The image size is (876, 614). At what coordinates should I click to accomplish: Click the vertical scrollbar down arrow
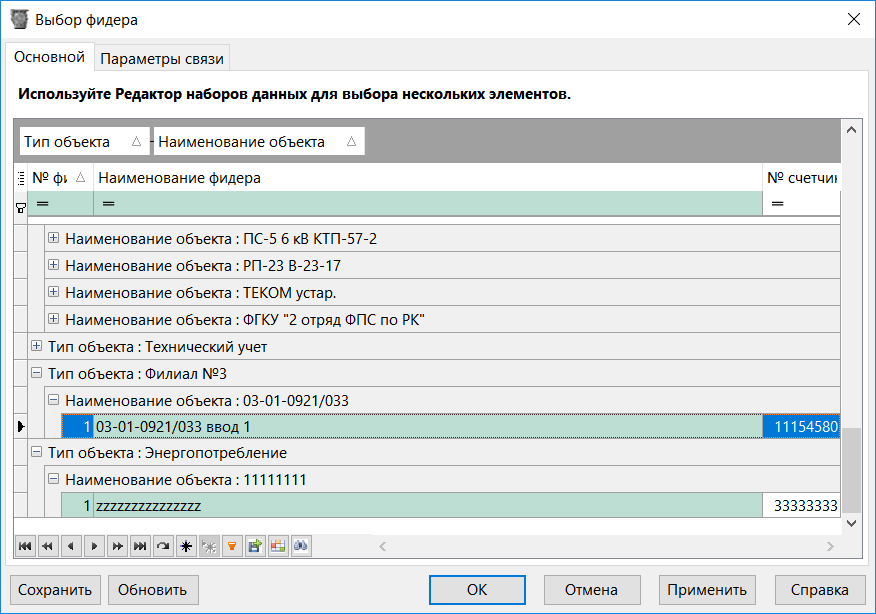tap(851, 523)
